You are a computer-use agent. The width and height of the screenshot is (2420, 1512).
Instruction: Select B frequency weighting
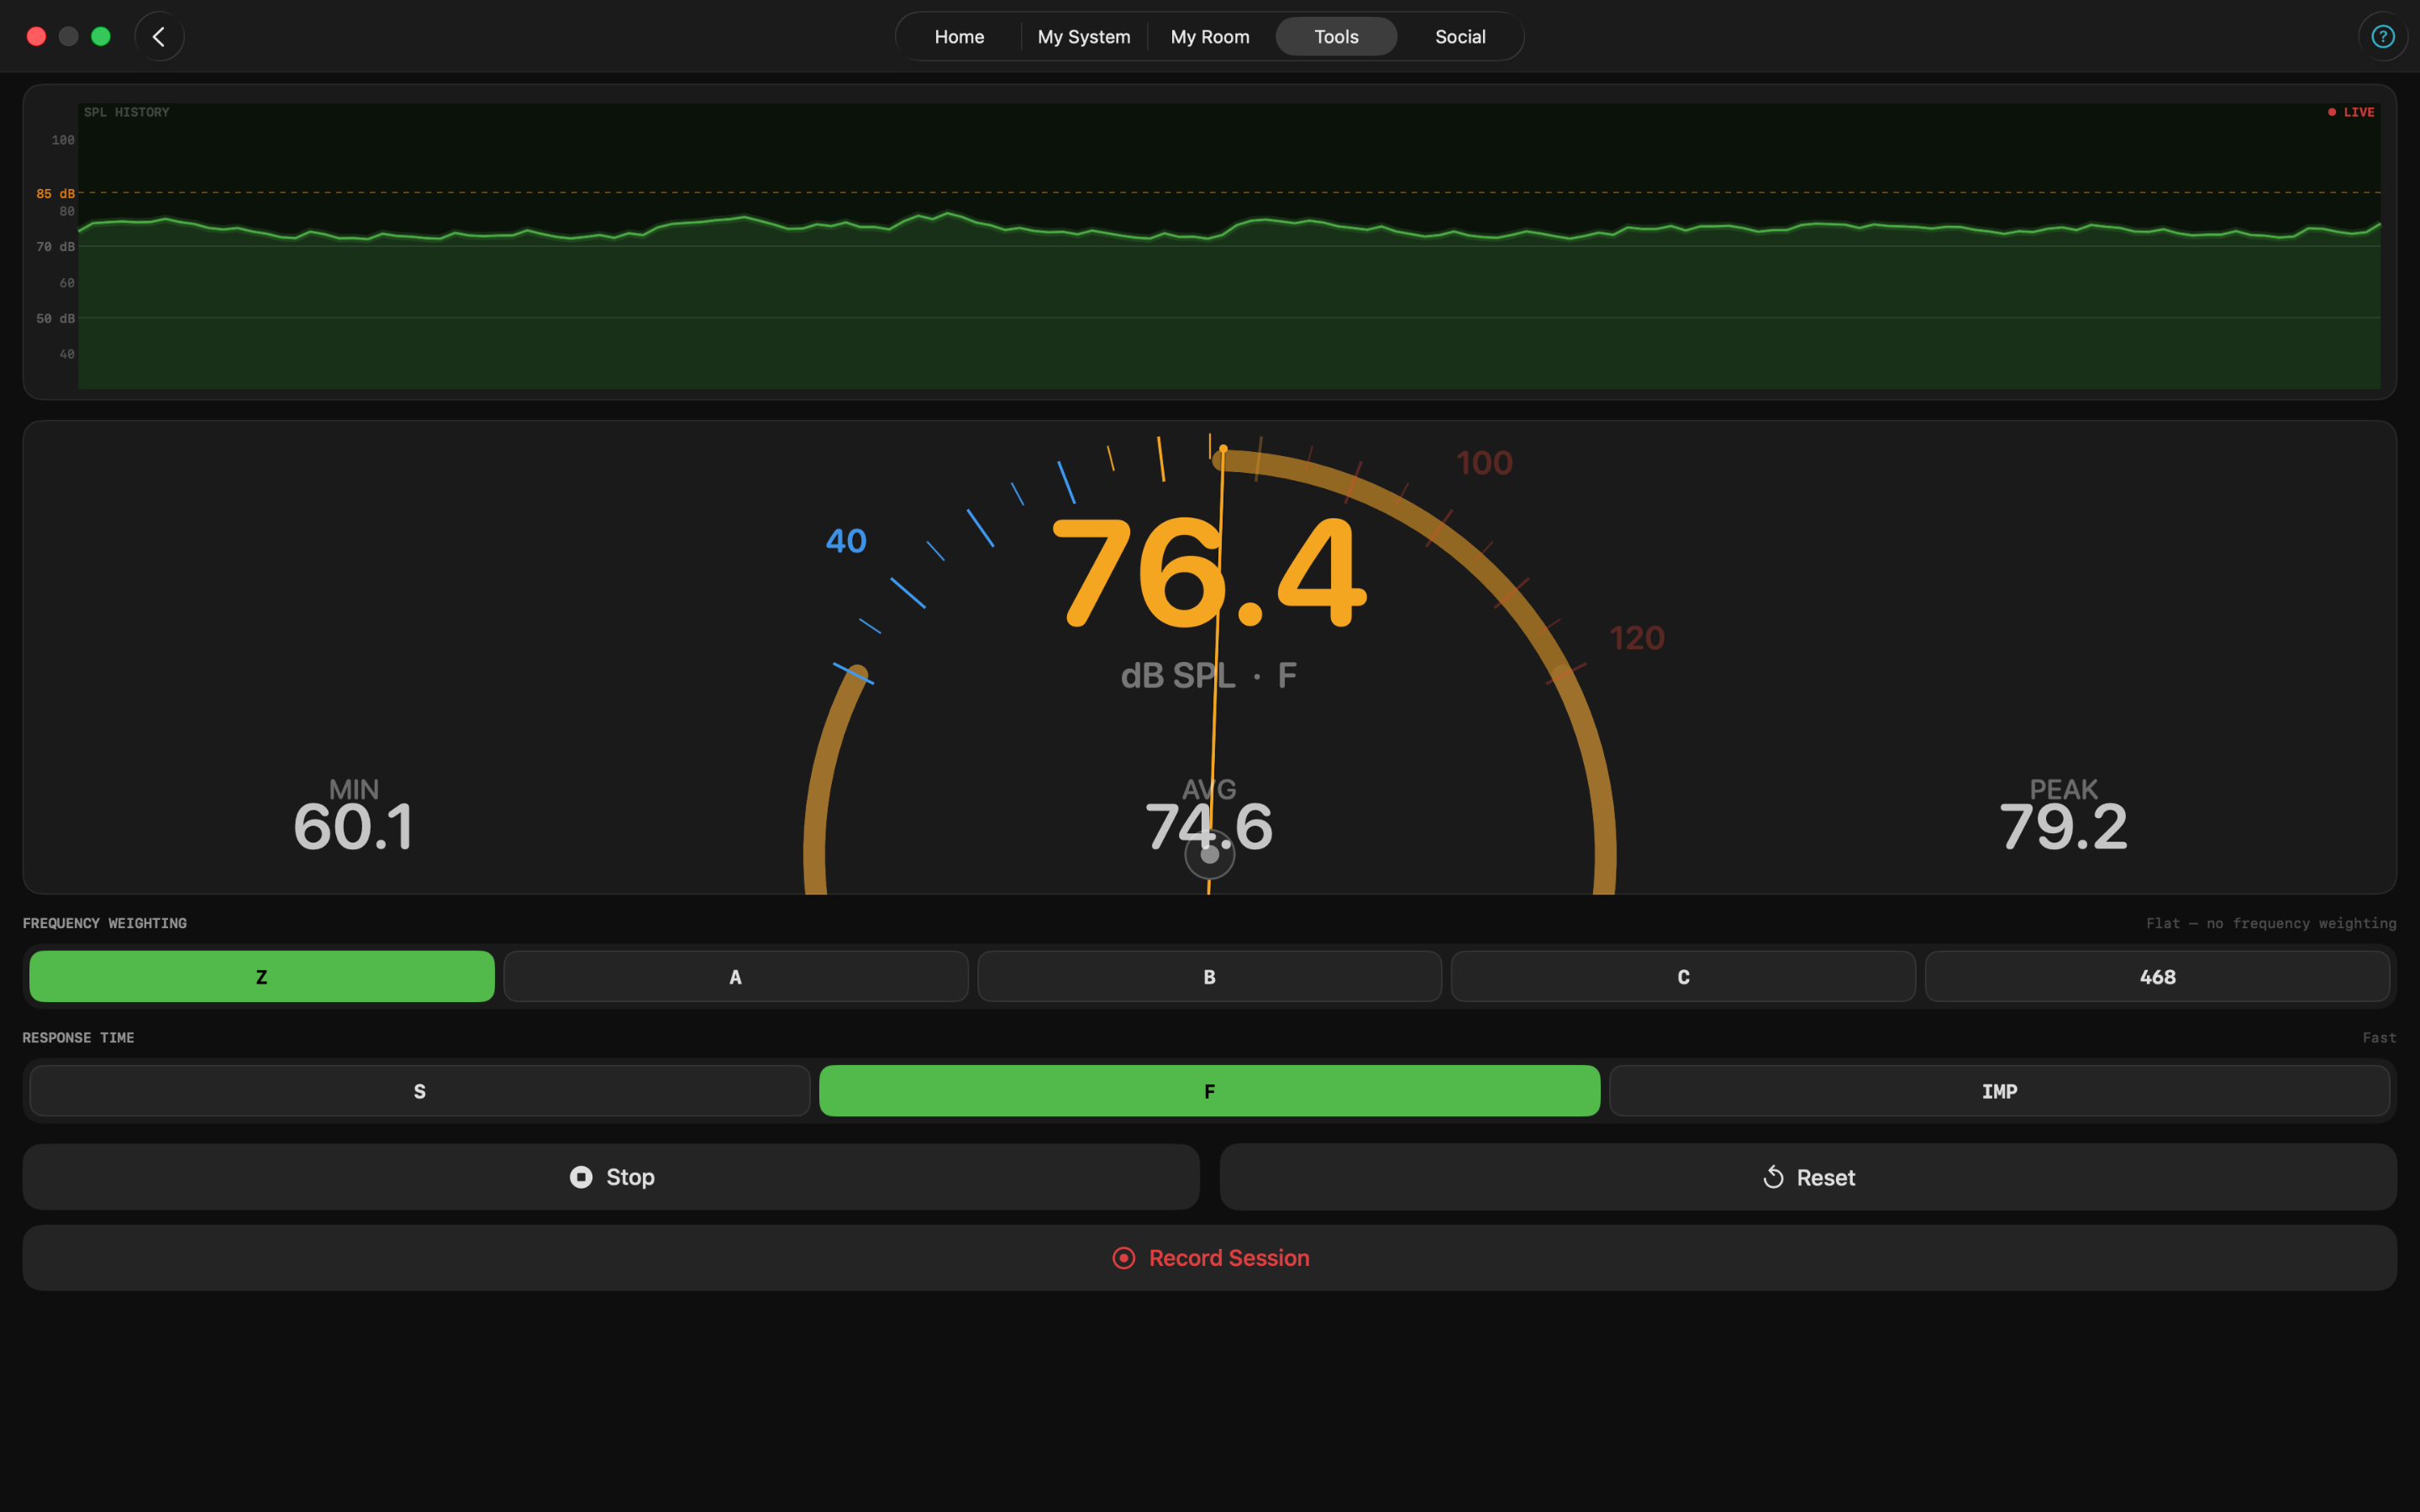1210,977
